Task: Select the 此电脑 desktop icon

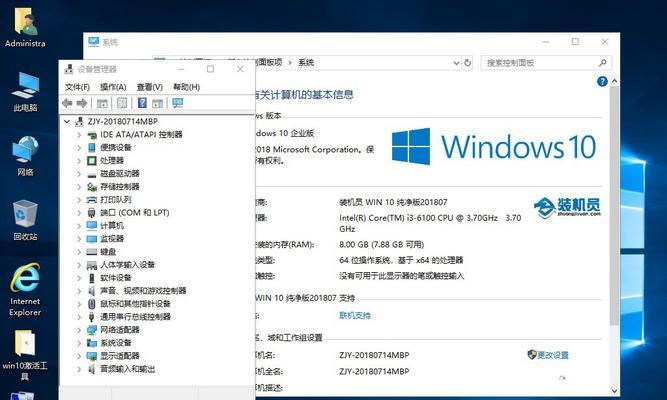Action: pyautogui.click(x=25, y=92)
